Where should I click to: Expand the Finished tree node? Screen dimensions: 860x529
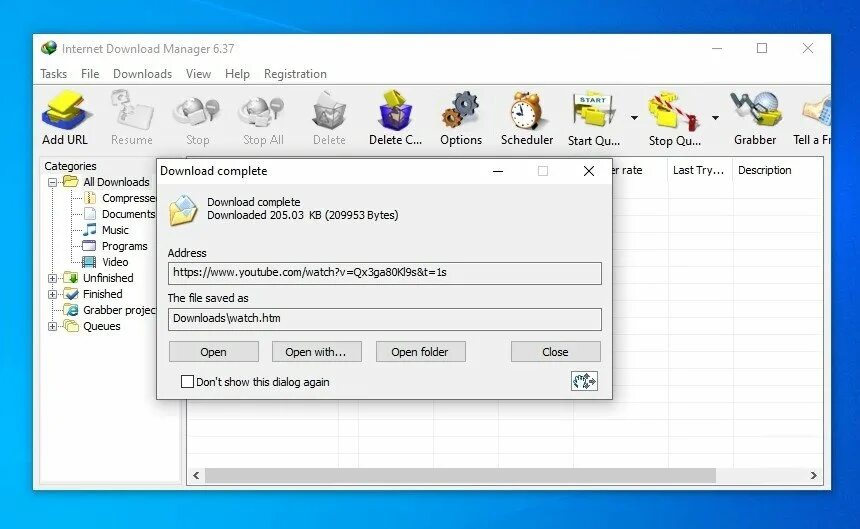[53, 294]
